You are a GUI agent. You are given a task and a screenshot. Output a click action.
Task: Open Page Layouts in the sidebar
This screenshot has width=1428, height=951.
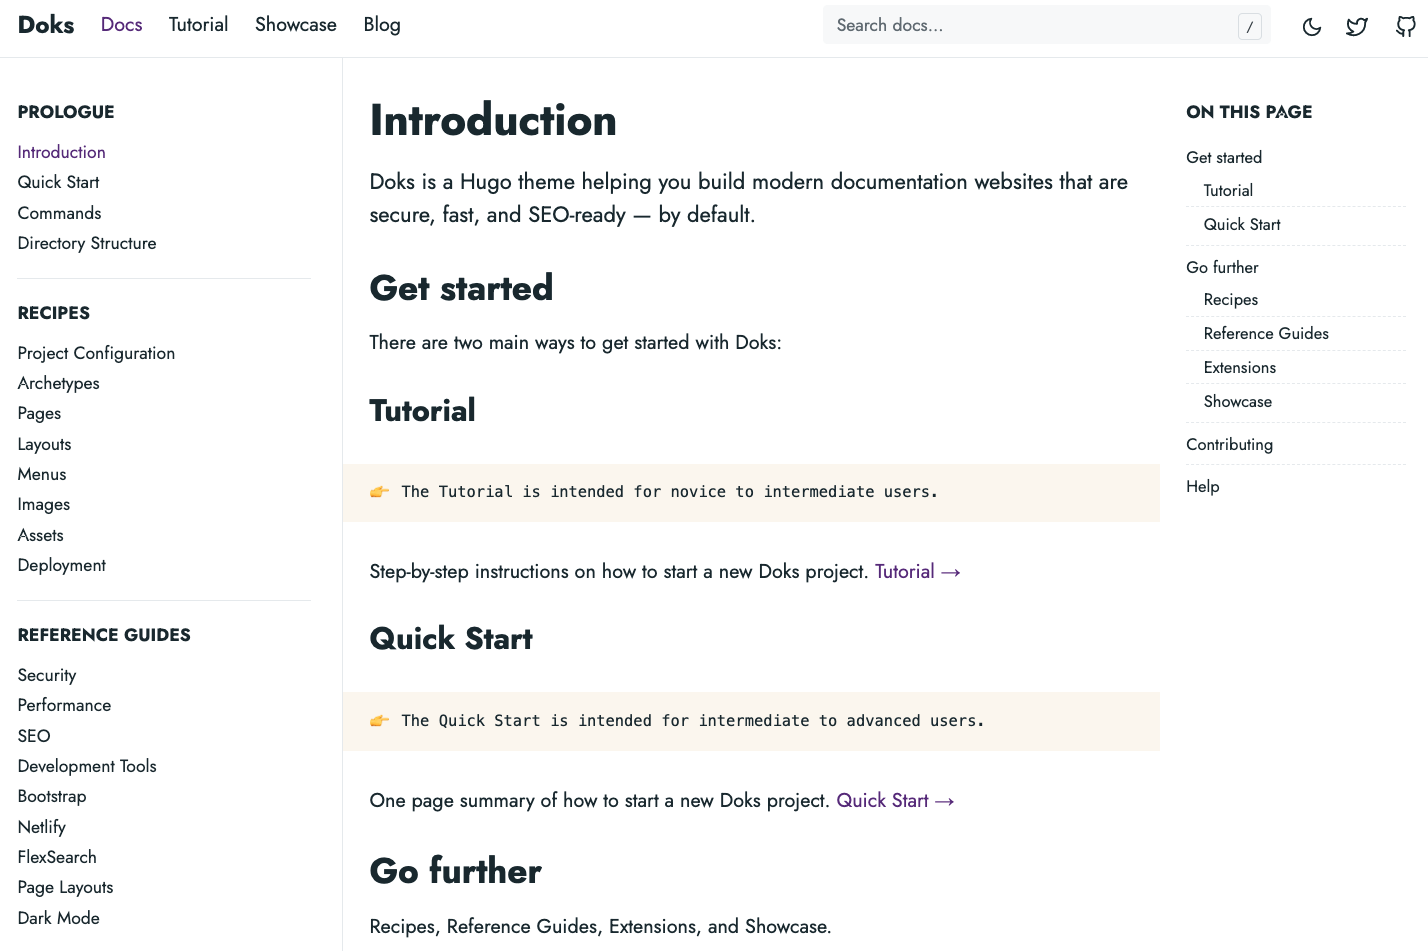(66, 887)
